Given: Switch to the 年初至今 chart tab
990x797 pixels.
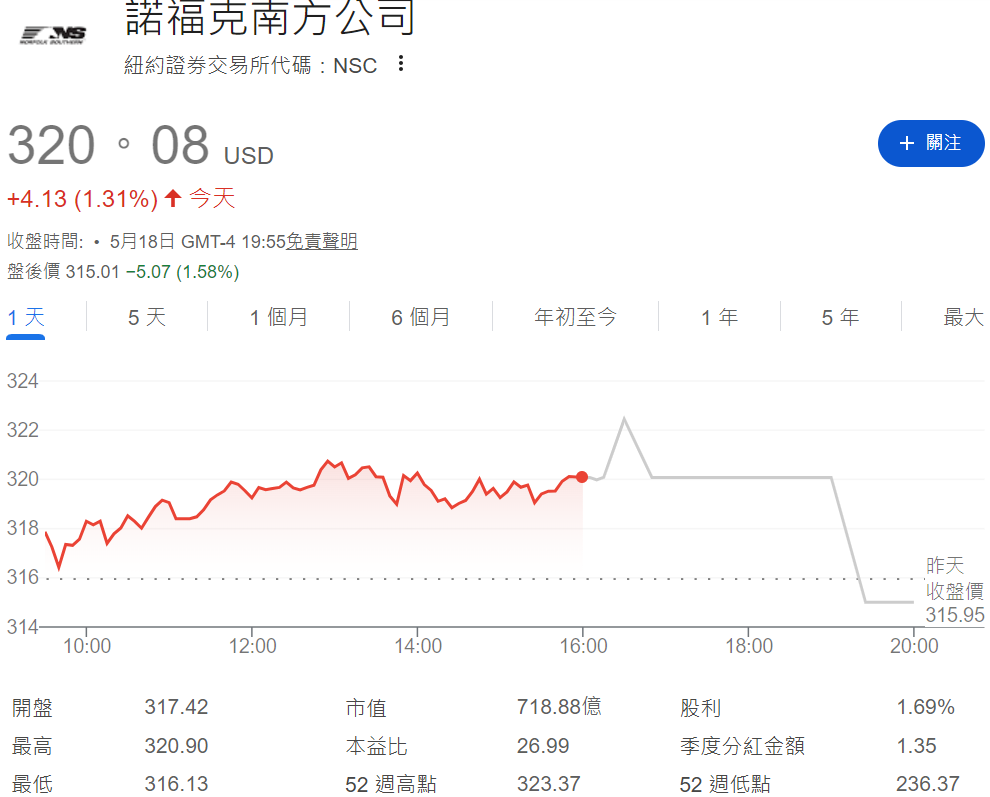Looking at the screenshot, I should pos(575,317).
